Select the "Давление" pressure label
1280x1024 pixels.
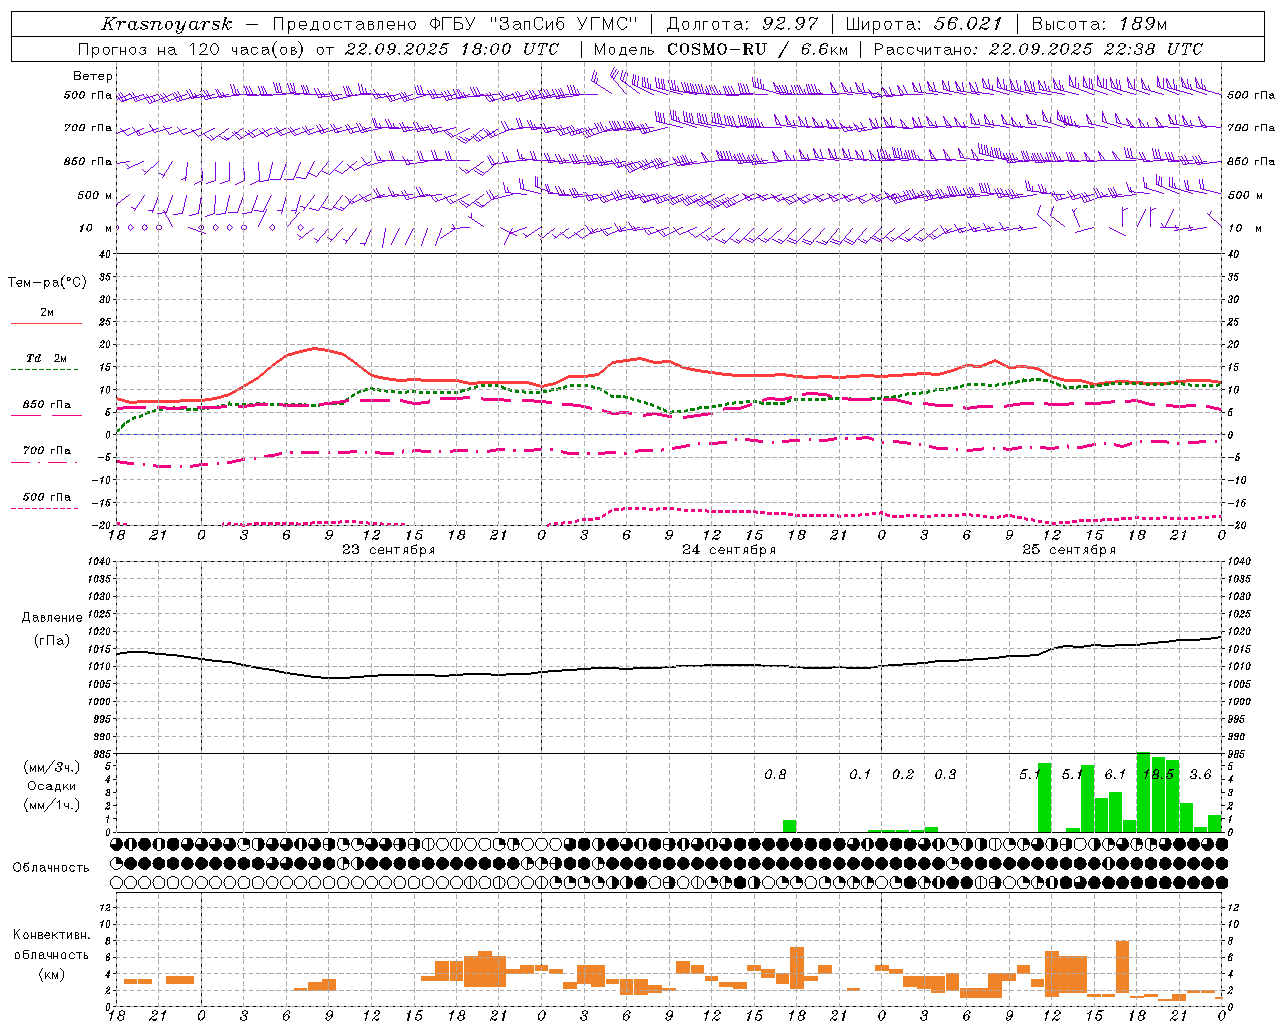[x=52, y=618]
